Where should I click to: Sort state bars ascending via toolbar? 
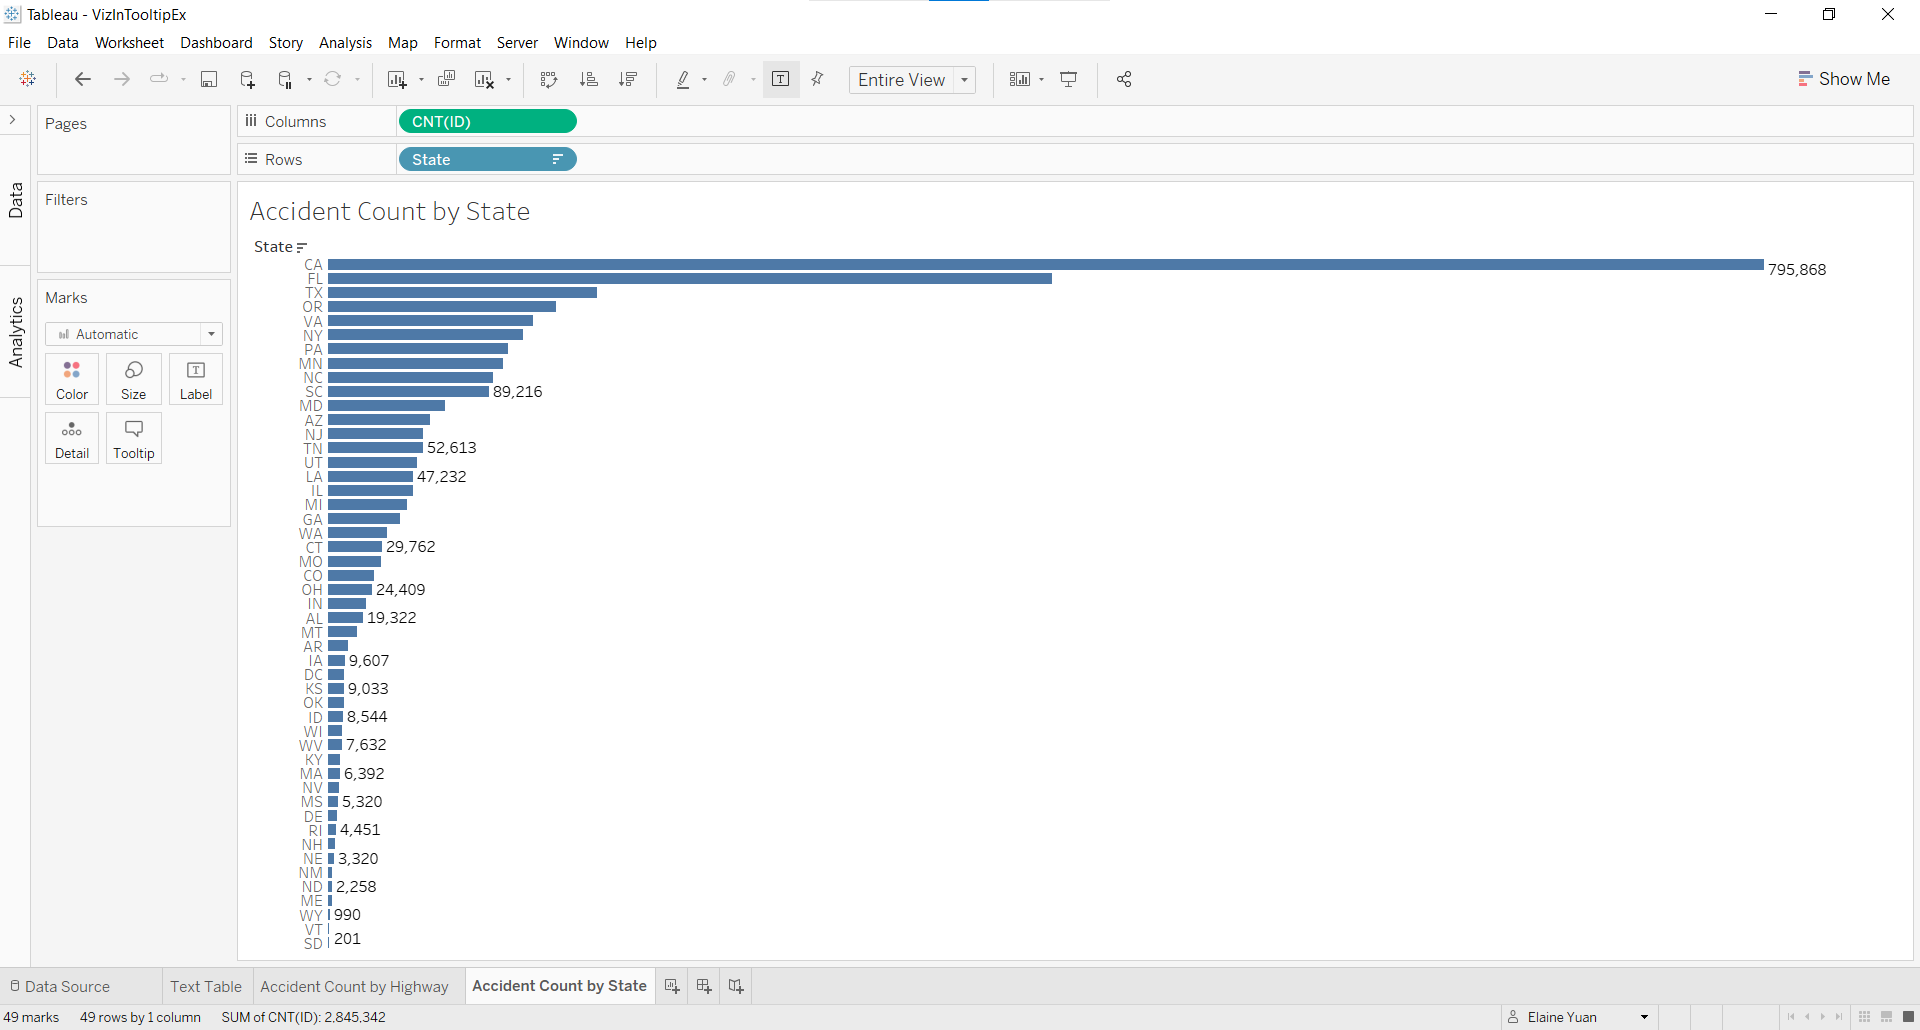[589, 80]
